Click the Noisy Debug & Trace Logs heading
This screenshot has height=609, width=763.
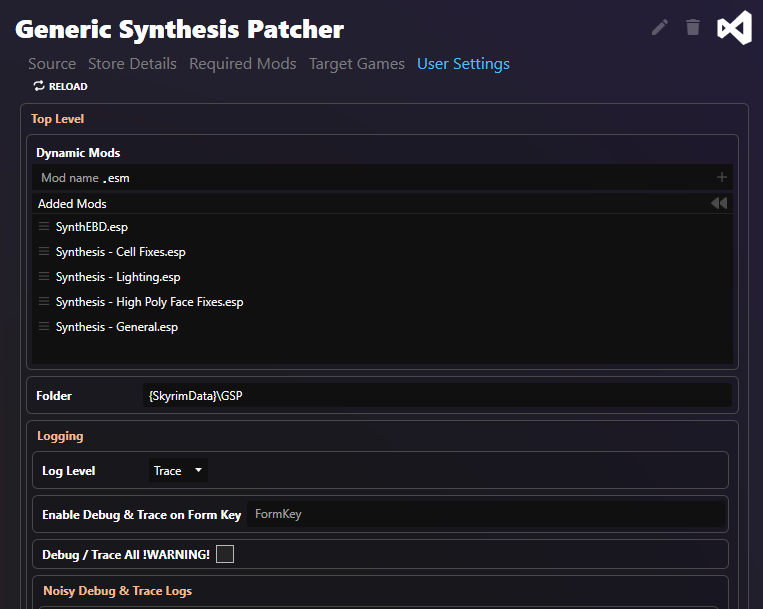coord(117,591)
